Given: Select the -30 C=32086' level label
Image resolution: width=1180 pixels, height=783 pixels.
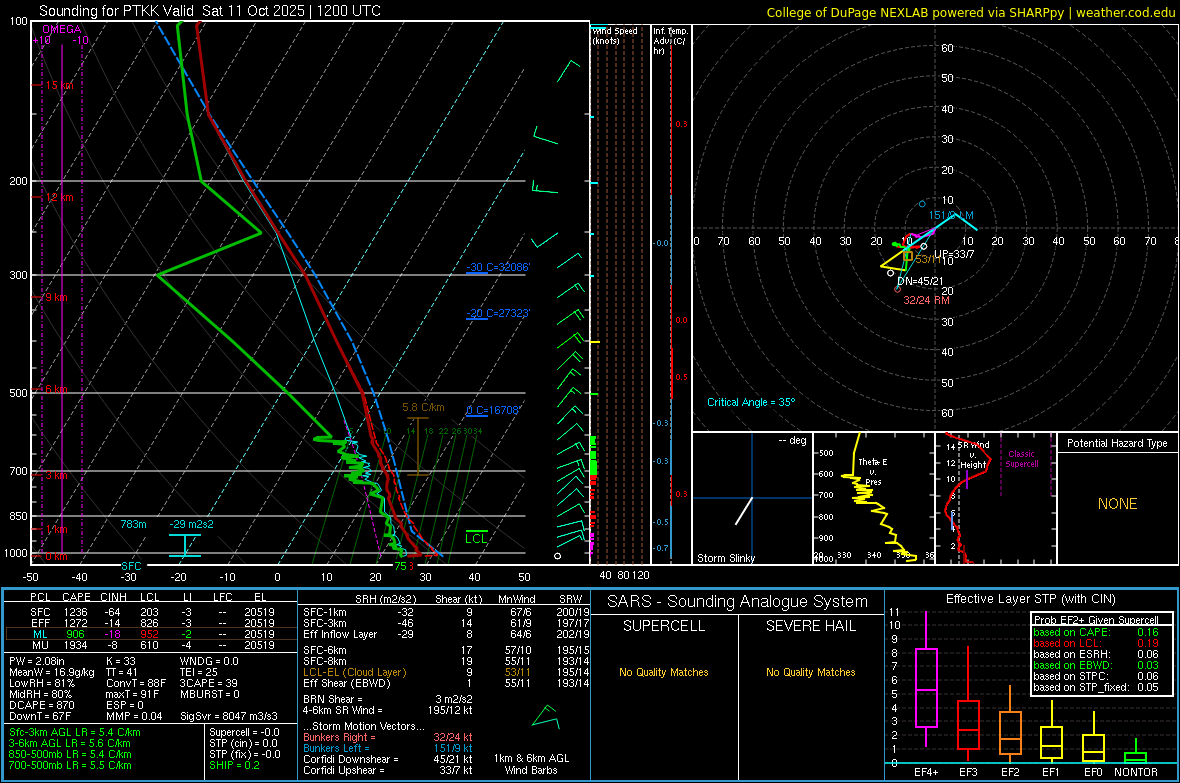Looking at the screenshot, I should (x=498, y=267).
